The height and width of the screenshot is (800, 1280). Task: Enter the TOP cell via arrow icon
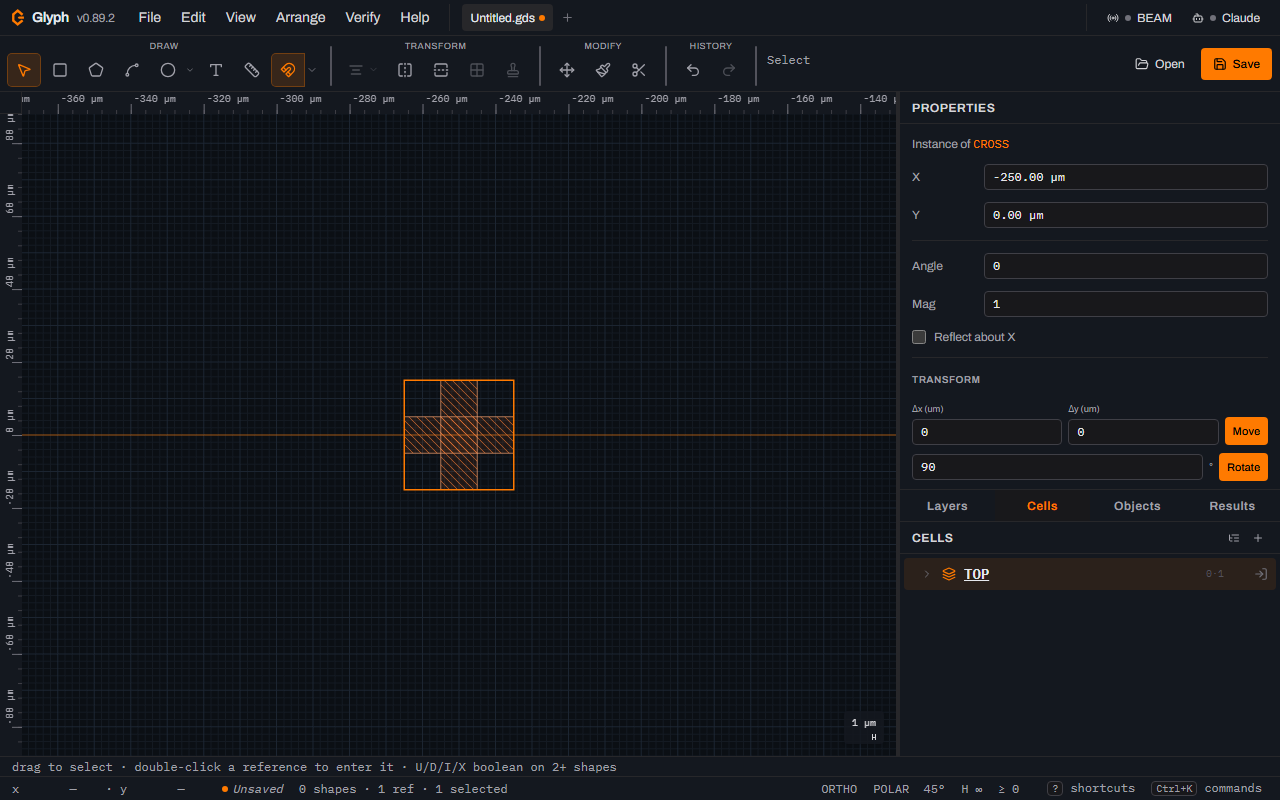point(1261,574)
